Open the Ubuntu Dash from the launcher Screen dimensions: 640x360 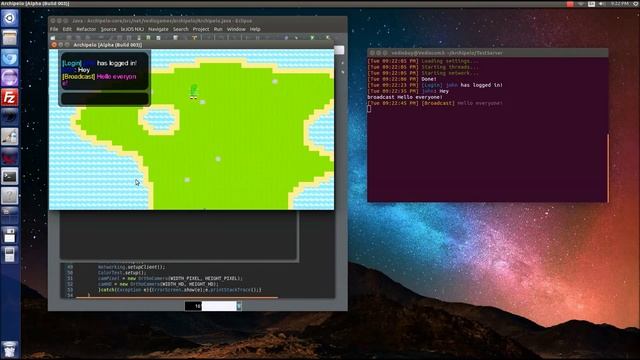[9, 18]
